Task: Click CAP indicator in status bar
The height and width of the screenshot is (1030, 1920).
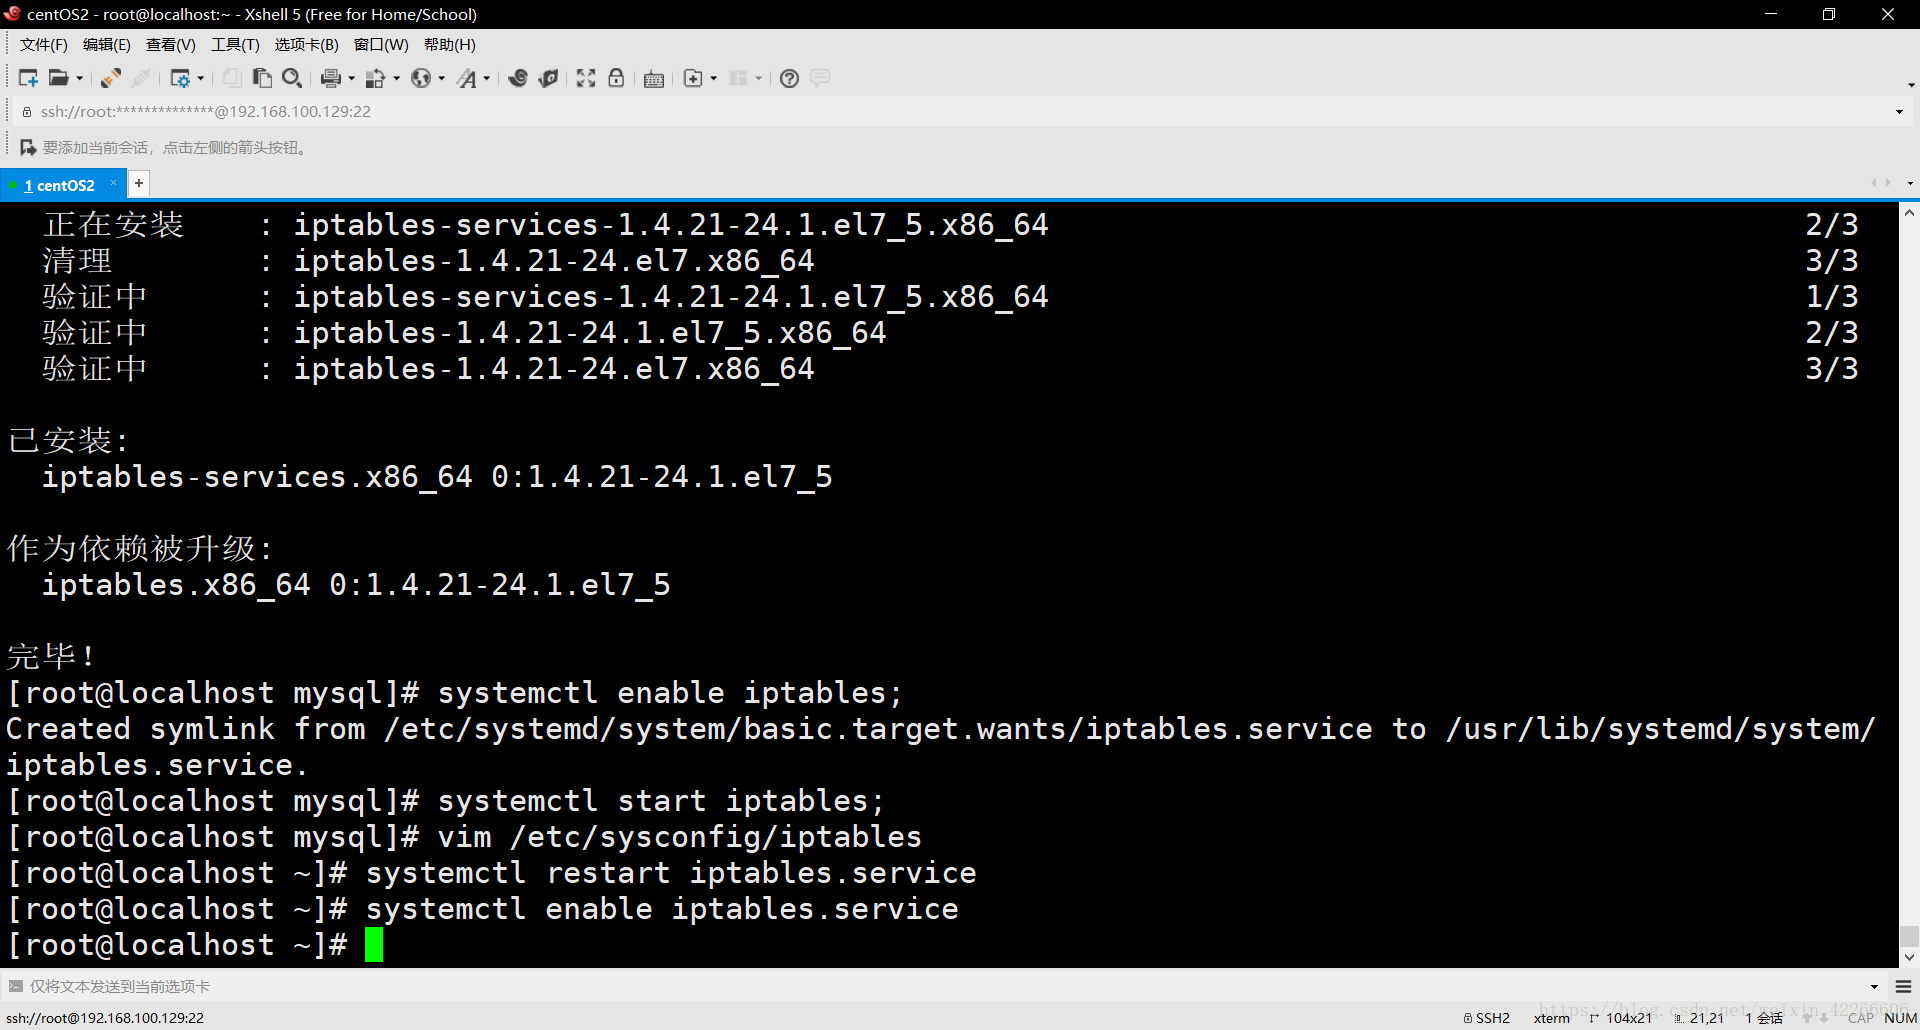Action: click(x=1860, y=1018)
